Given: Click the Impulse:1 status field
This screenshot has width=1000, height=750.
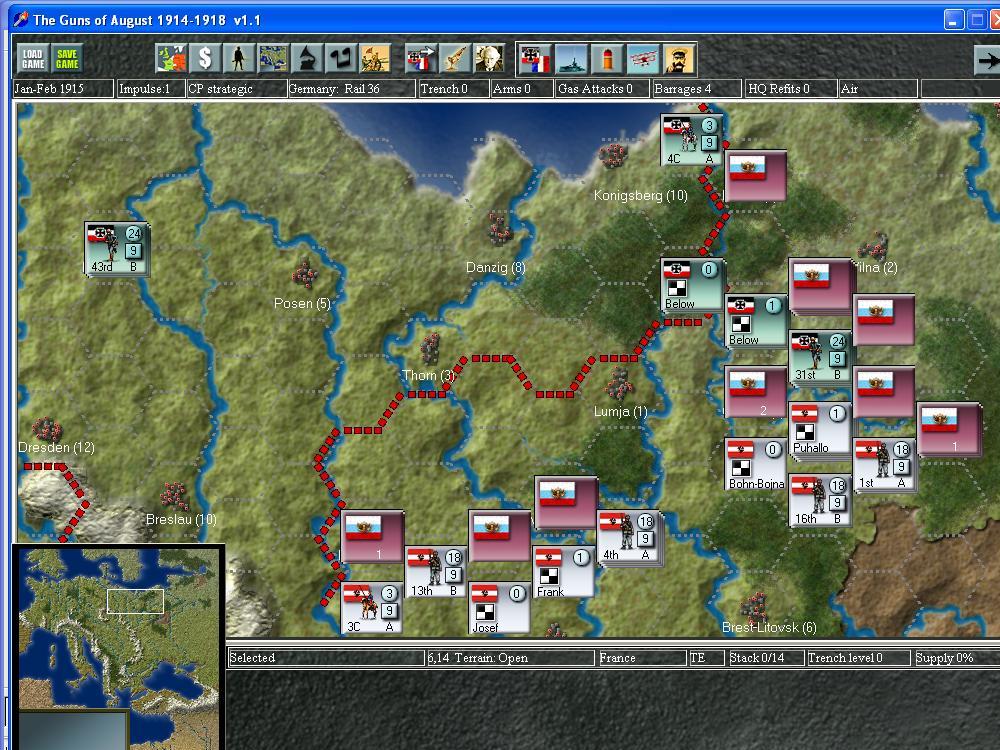Looking at the screenshot, I should pyautogui.click(x=151, y=89).
